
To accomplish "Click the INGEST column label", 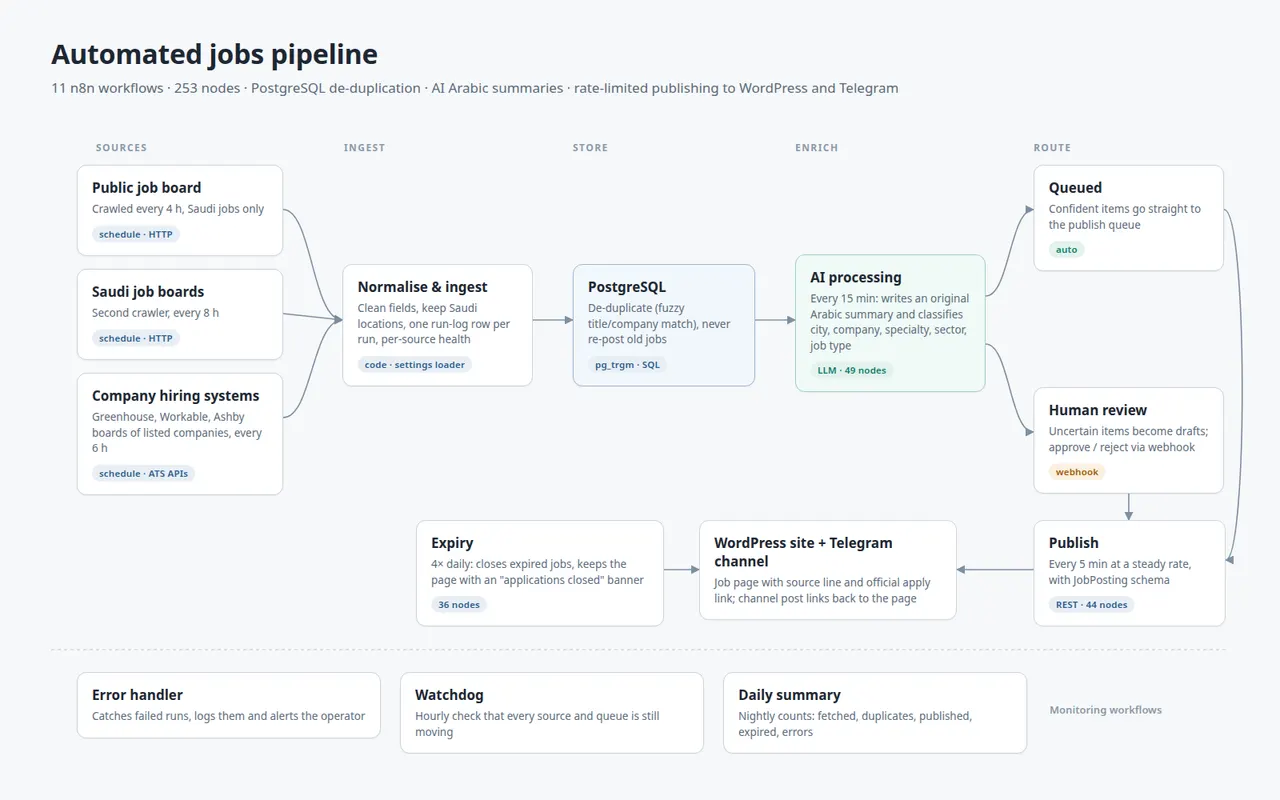I will pos(364,148).
